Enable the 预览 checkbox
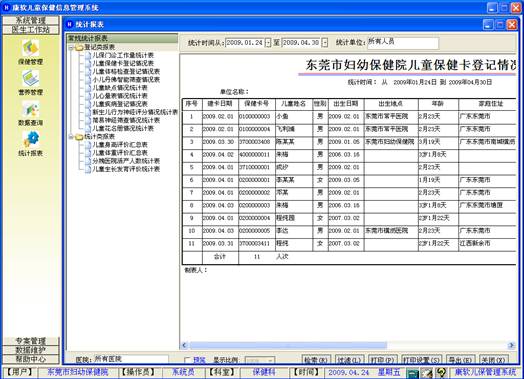The height and width of the screenshot is (379, 524). [187, 360]
